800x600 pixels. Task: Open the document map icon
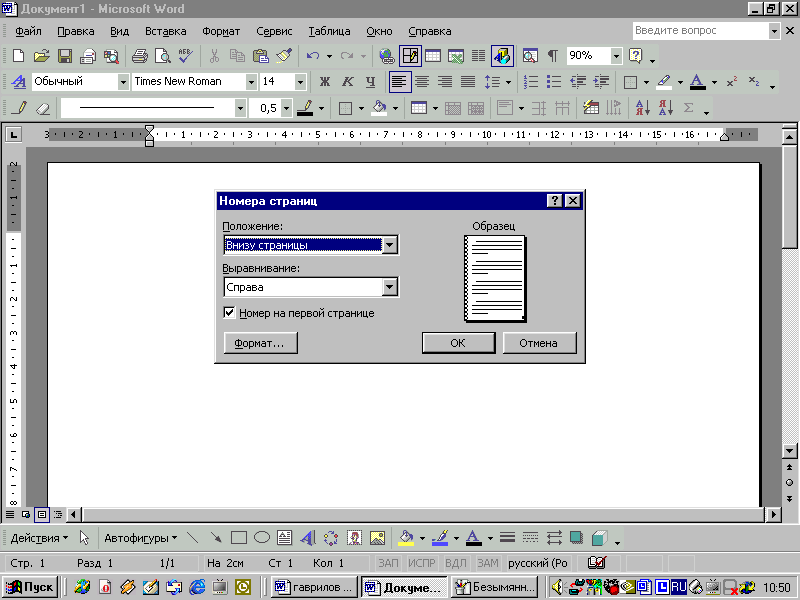[x=530, y=56]
